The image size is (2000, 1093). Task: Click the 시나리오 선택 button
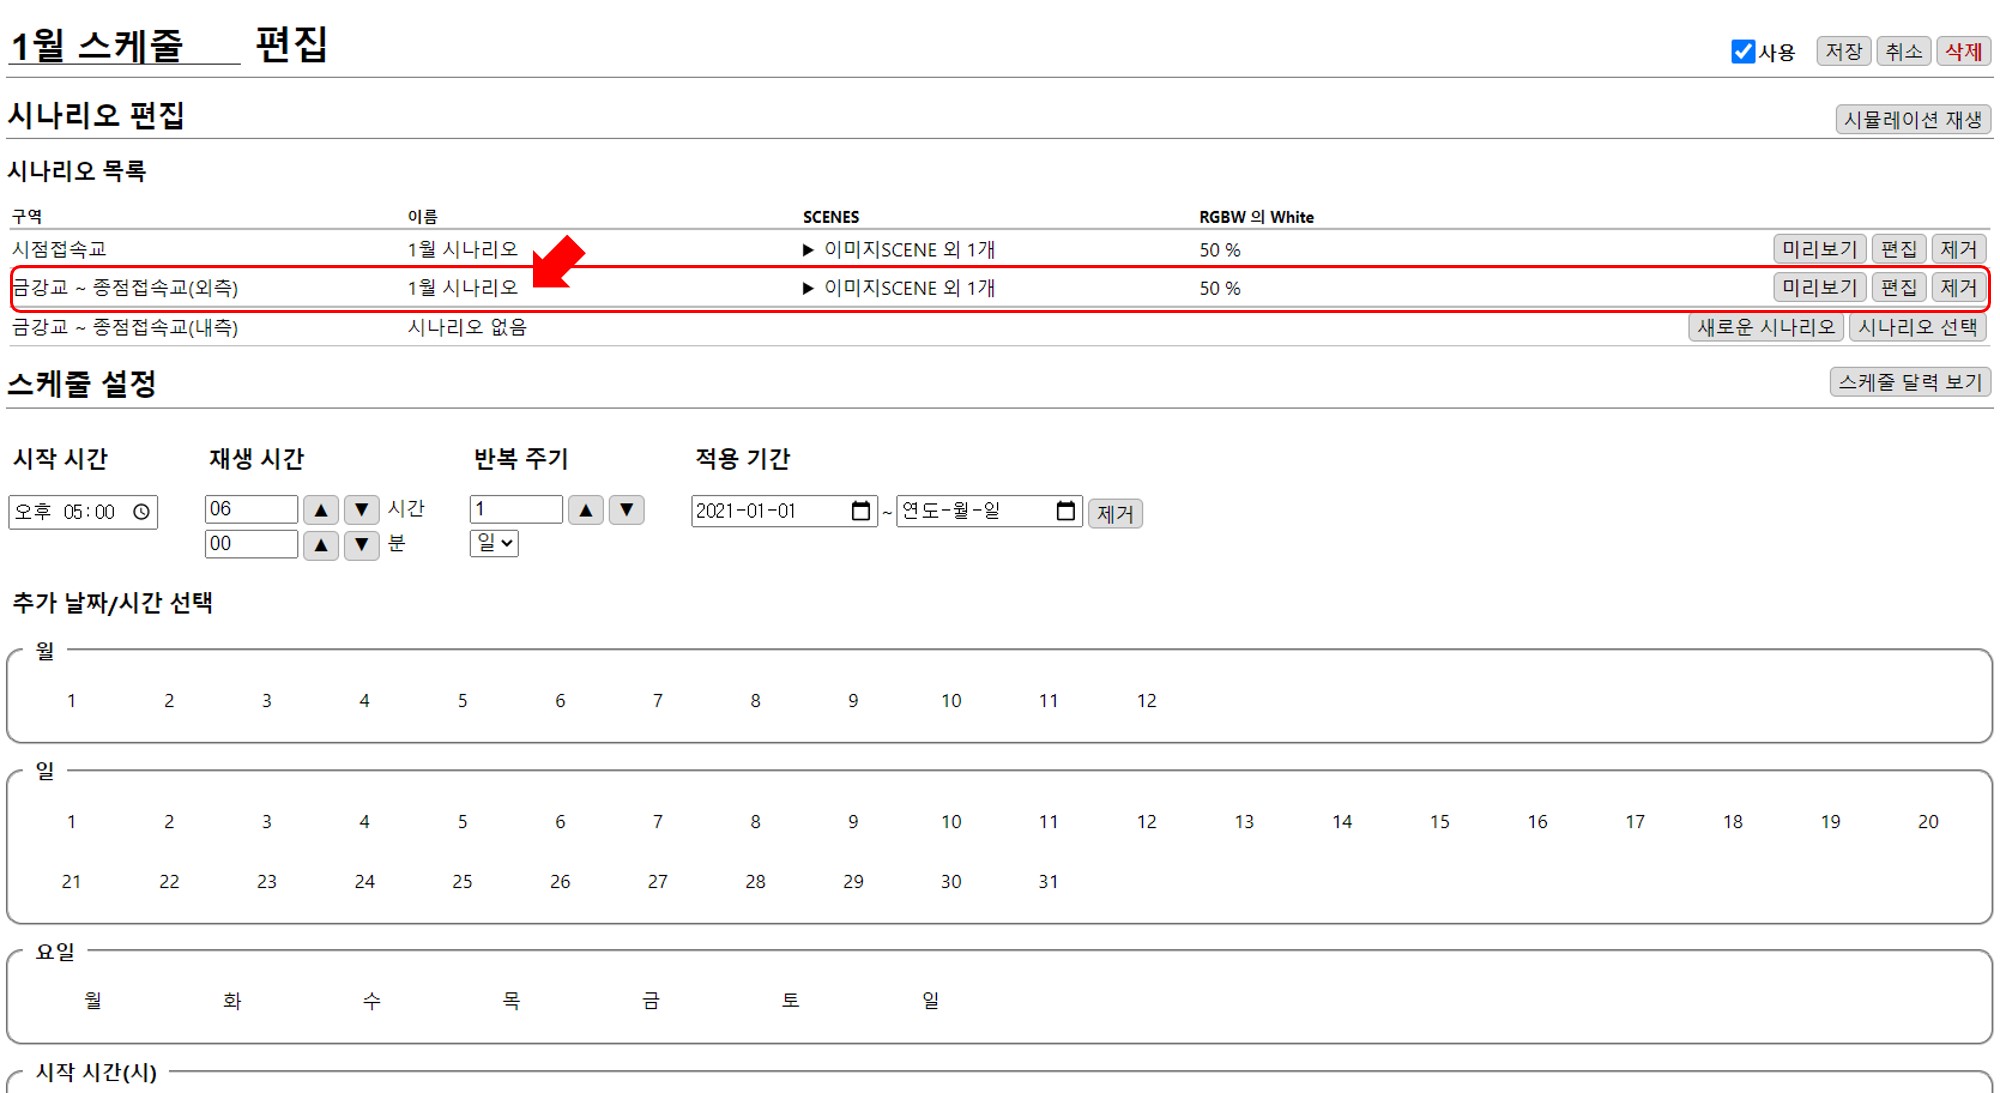click(x=1917, y=327)
